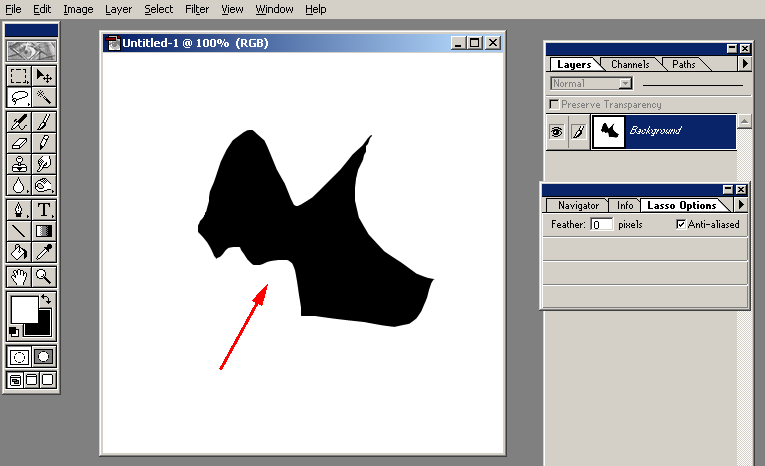Click the layer opacity slider line
This screenshot has width=765, height=466.
693,85
